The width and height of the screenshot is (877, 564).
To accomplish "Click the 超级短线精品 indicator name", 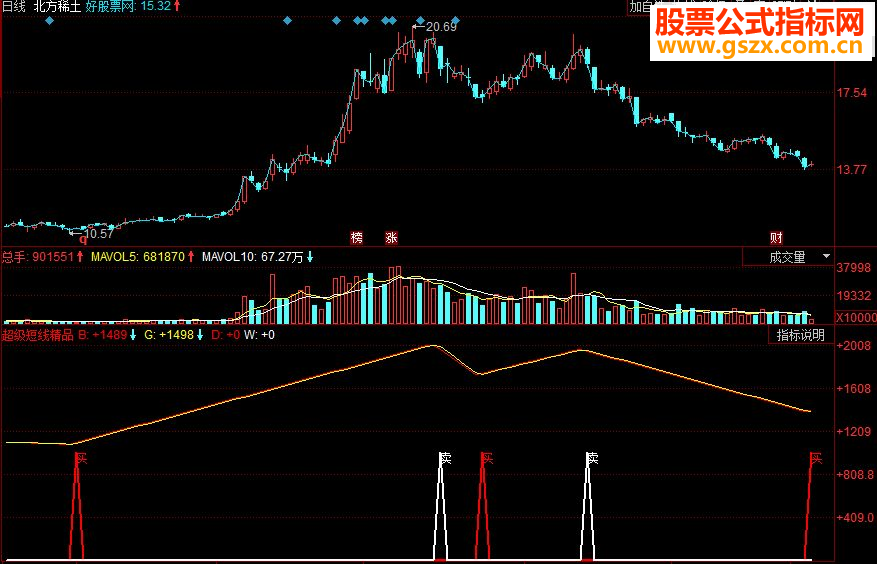I will [37, 335].
